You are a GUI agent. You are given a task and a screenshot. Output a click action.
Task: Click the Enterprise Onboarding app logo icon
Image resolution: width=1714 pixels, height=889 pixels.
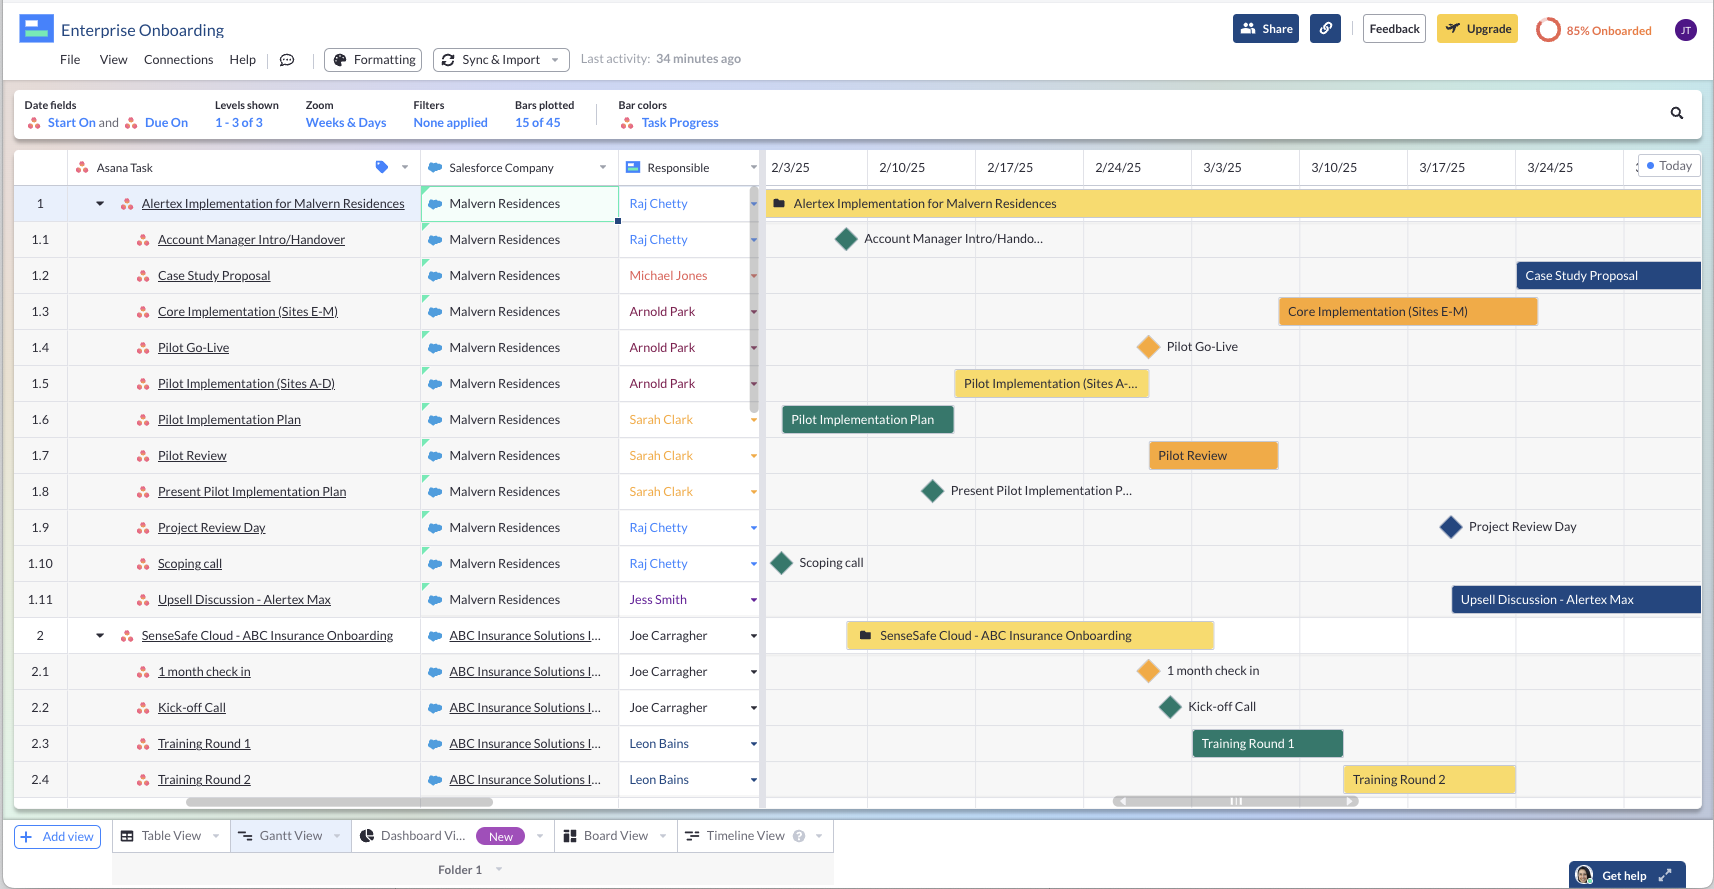(x=37, y=29)
